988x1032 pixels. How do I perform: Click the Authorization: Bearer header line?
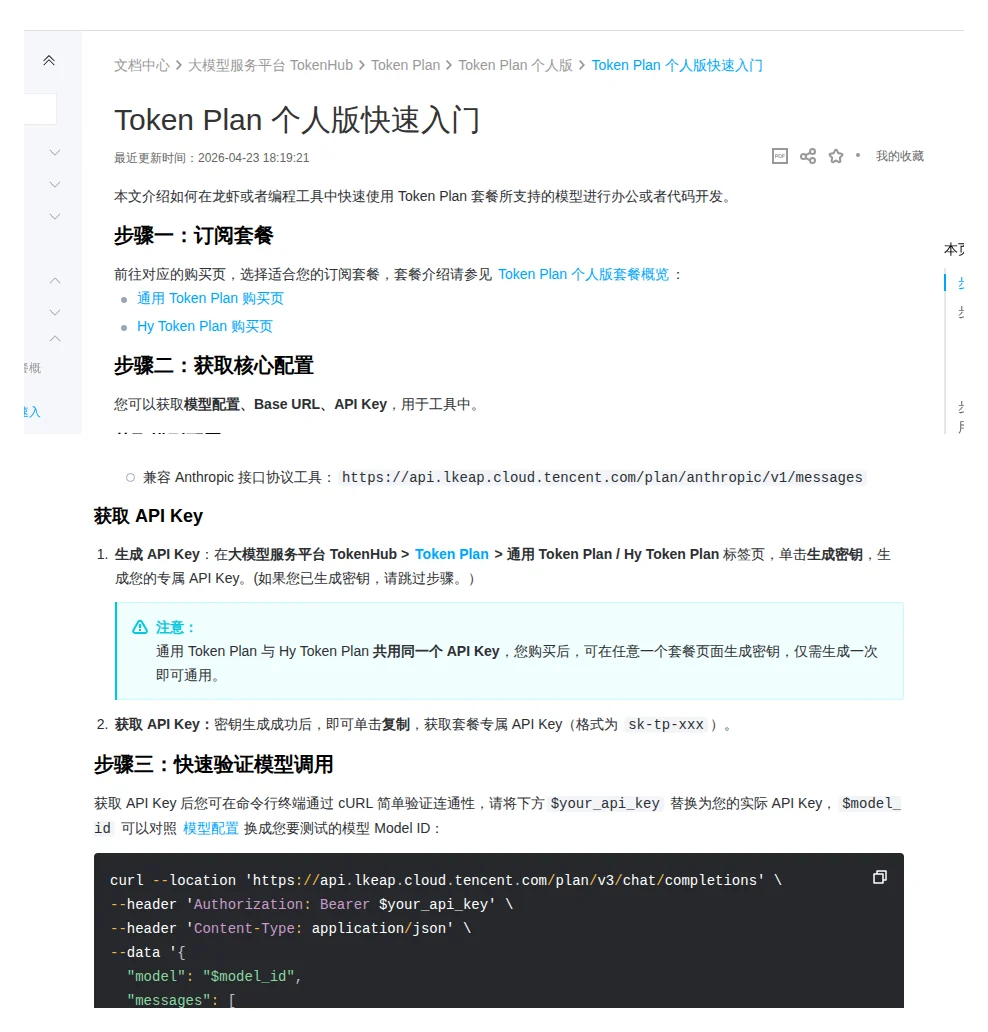tap(311, 904)
